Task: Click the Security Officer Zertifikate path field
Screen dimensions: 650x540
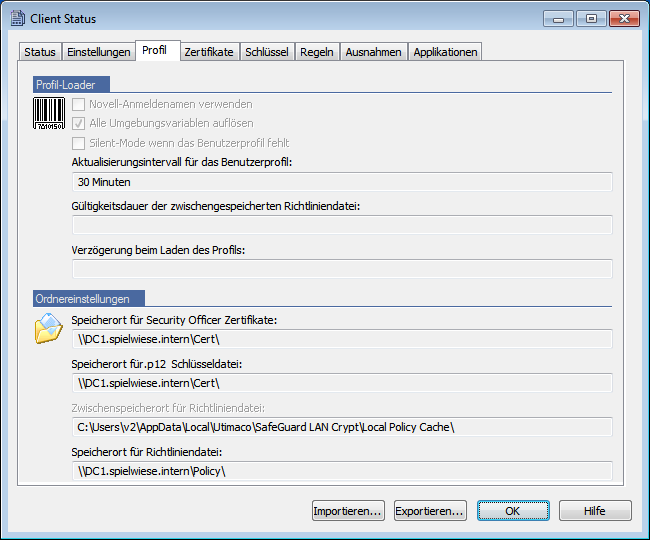Action: click(x=342, y=339)
